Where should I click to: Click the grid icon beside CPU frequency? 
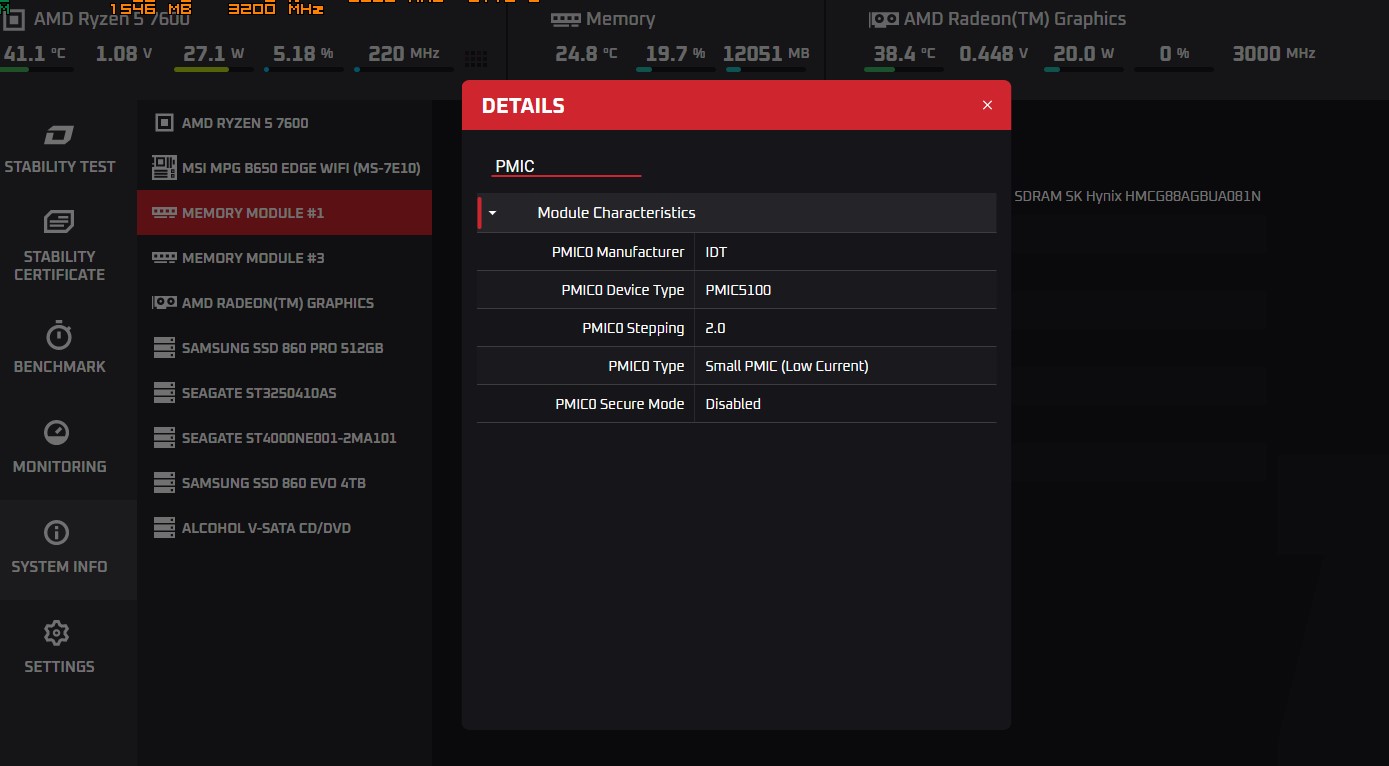(x=476, y=59)
